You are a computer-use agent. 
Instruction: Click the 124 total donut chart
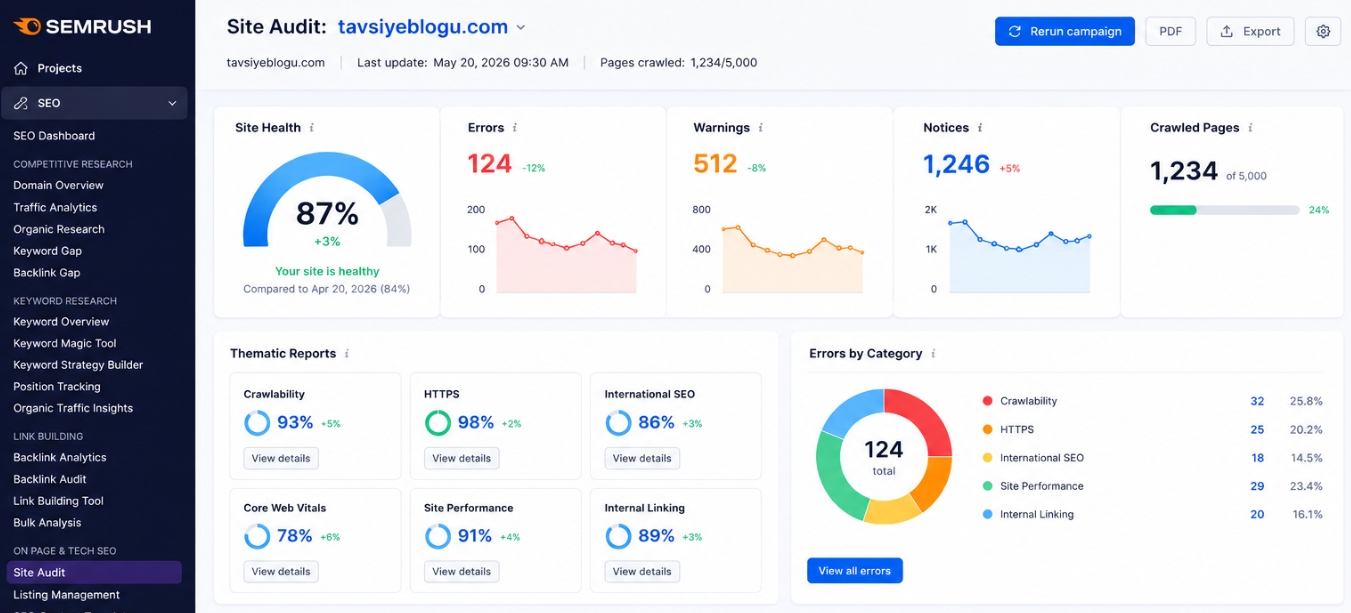[884, 457]
